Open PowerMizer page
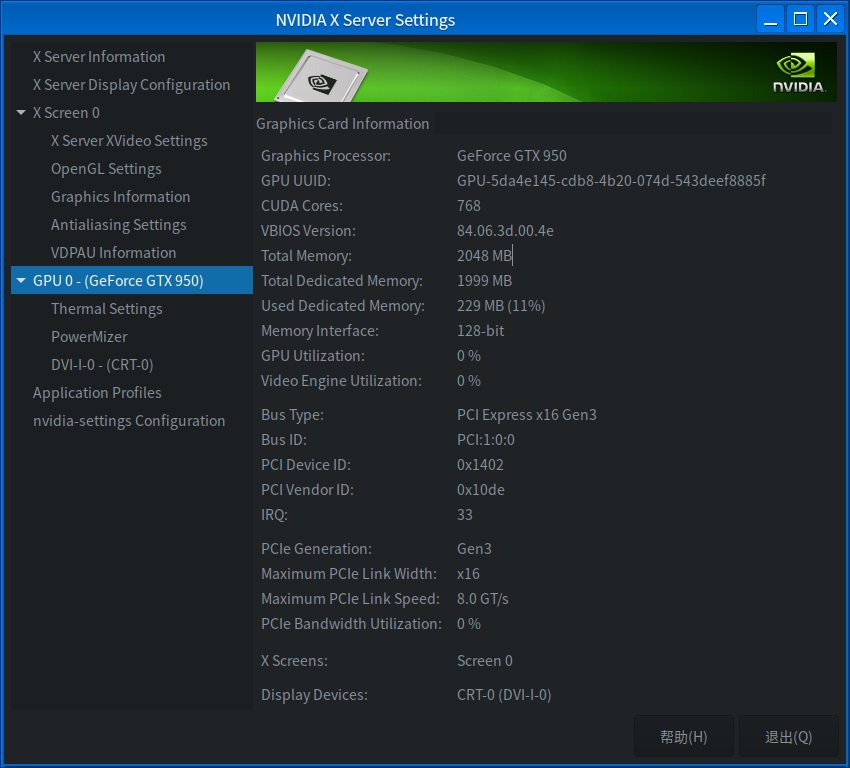 point(89,337)
